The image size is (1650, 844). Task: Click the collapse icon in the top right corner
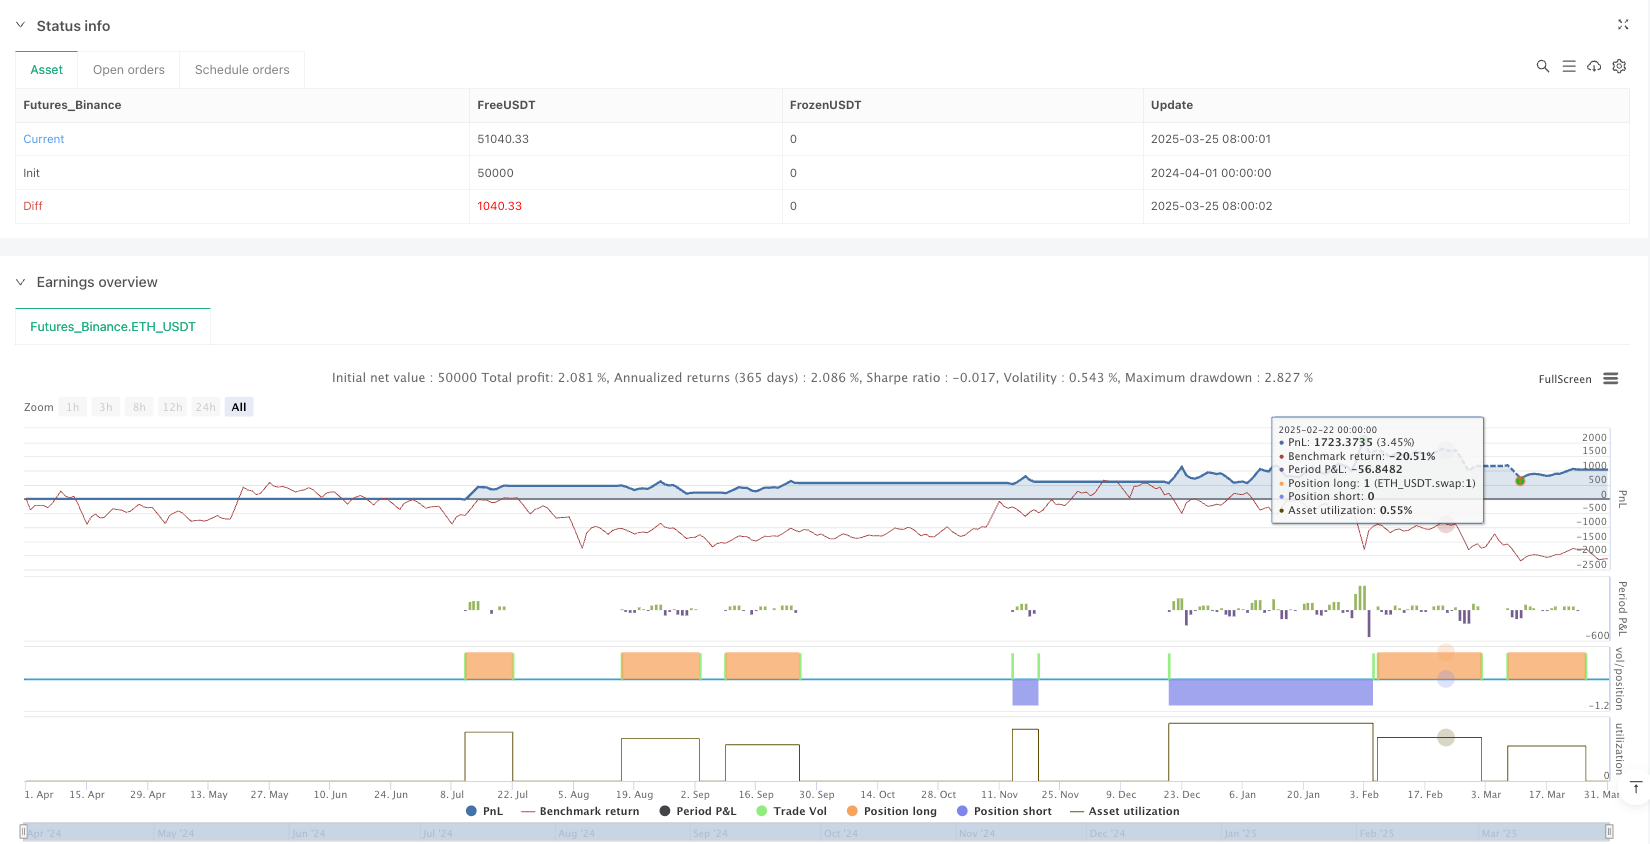point(1622,25)
